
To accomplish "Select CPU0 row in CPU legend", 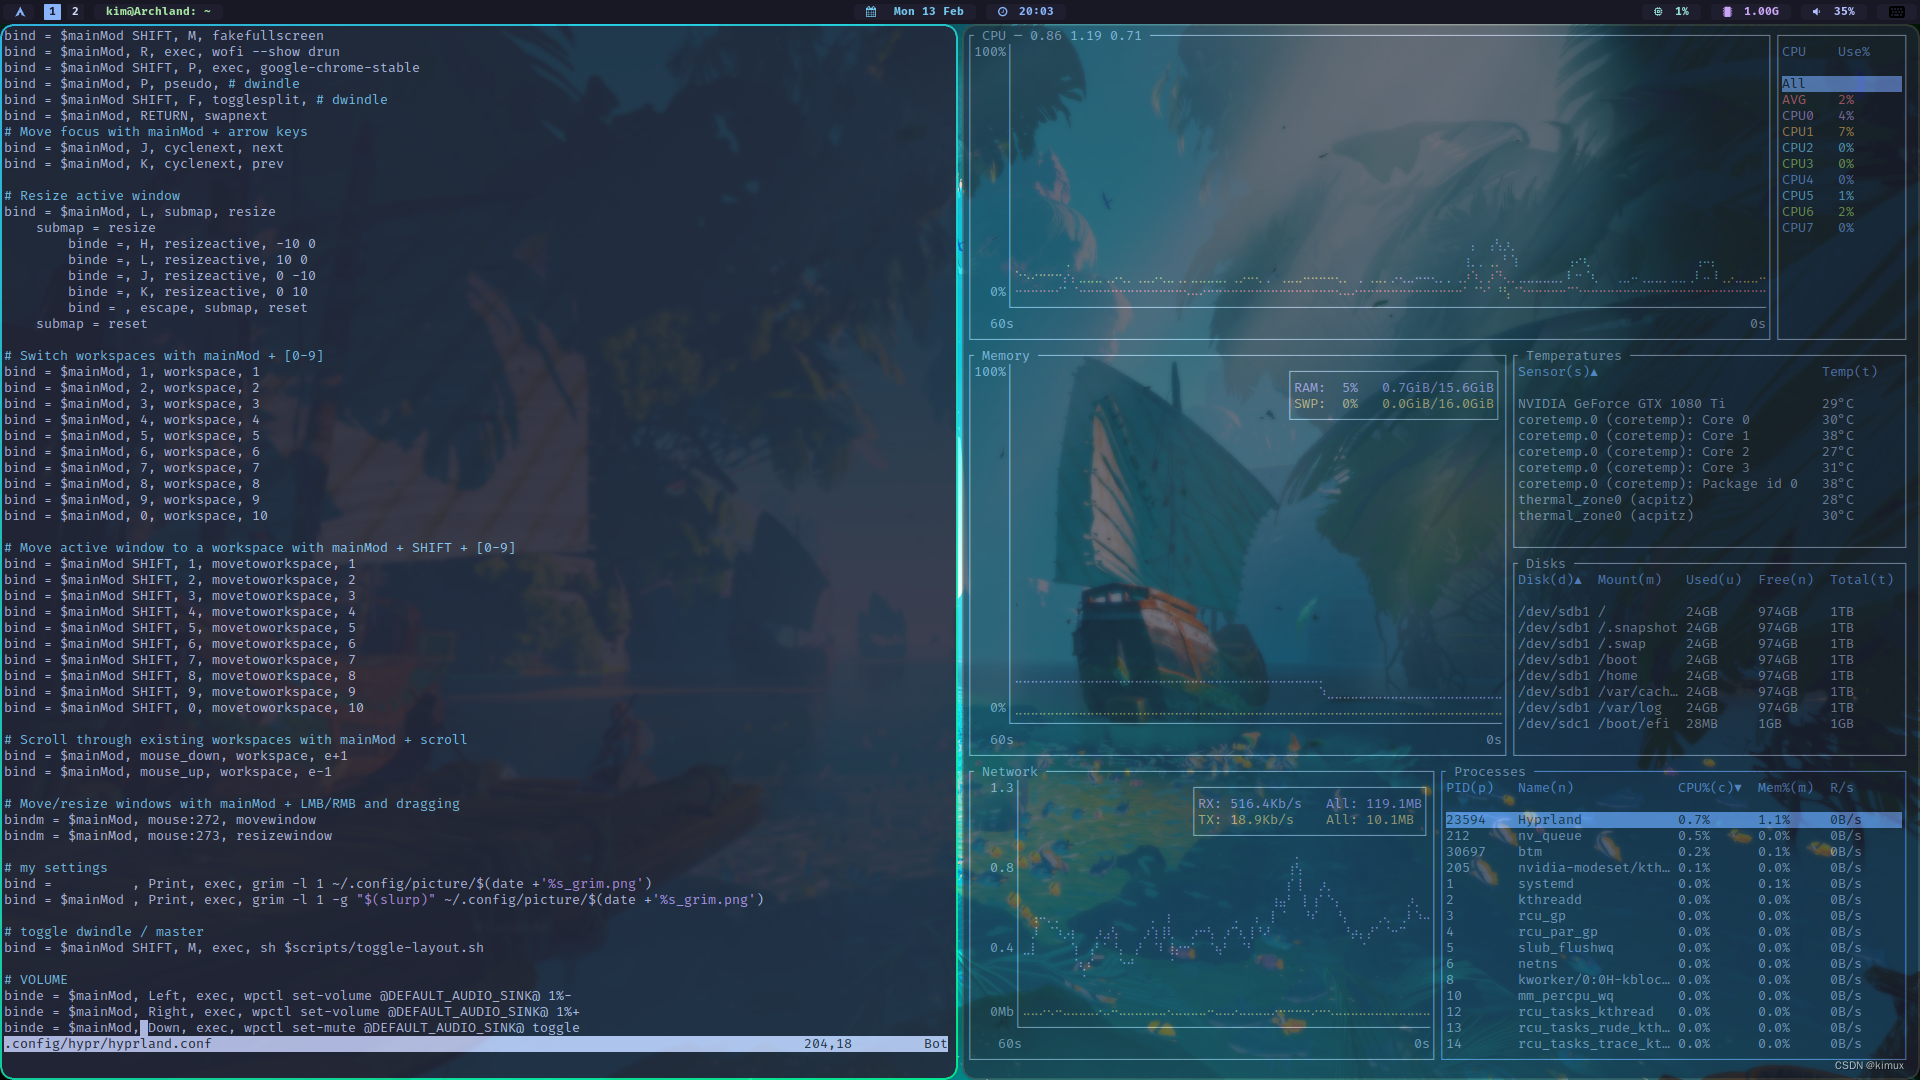I will coord(1841,116).
